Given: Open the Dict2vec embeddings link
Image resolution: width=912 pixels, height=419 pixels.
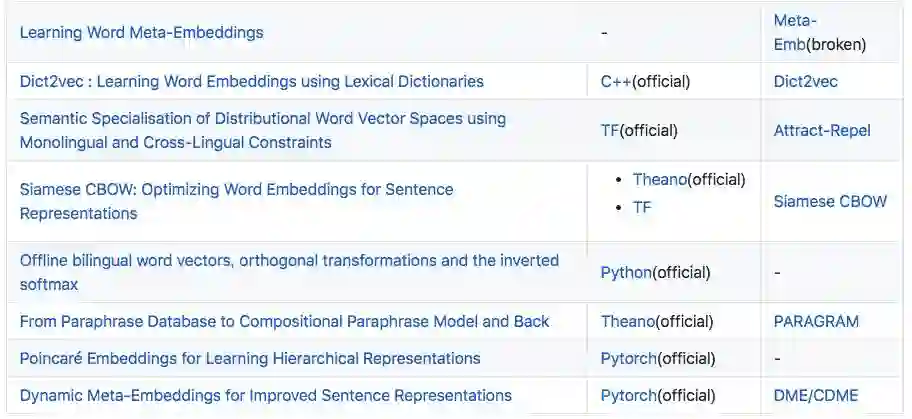Looking at the screenshot, I should (805, 81).
